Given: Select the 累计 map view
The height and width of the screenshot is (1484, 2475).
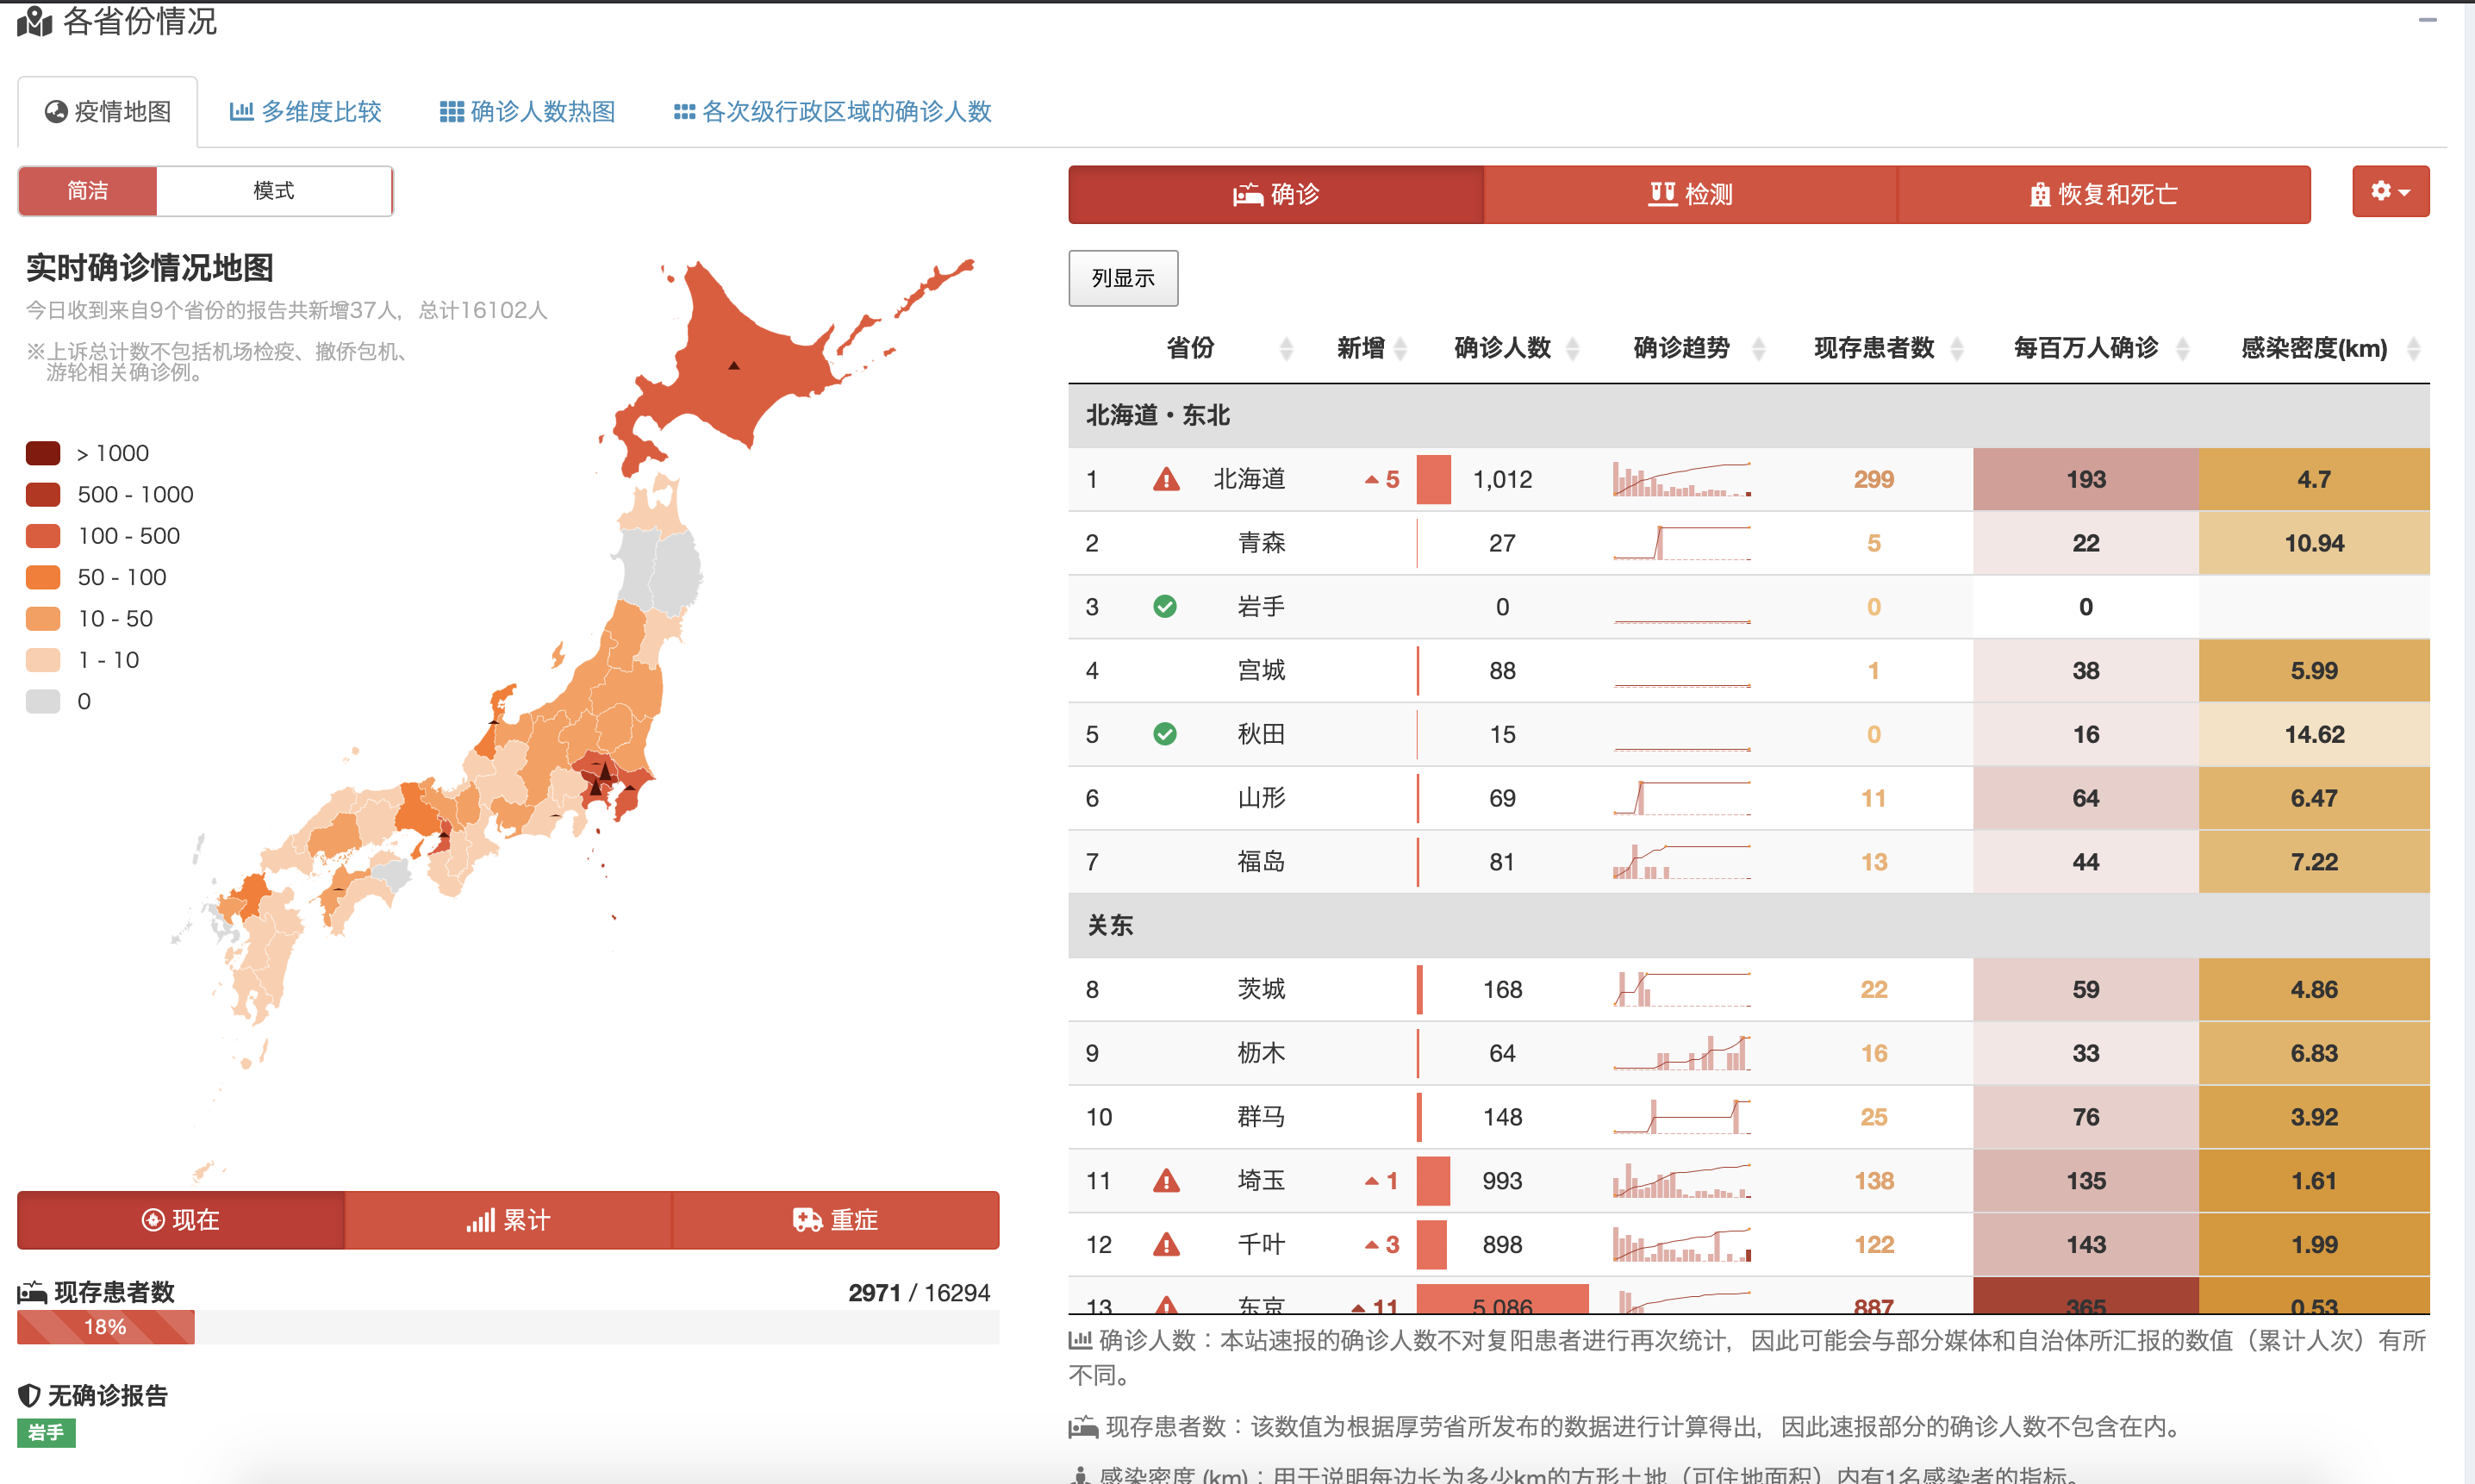Looking at the screenshot, I should pos(508,1220).
